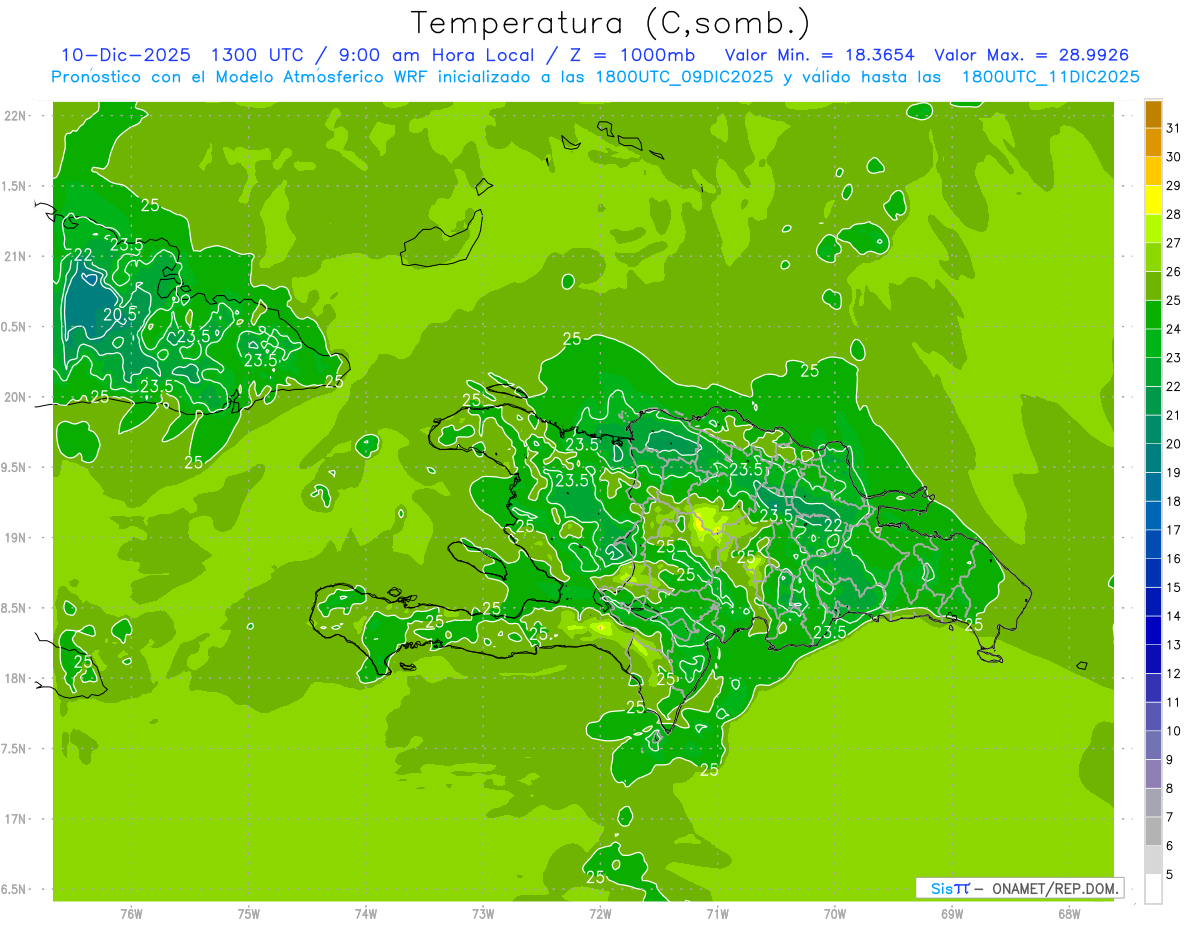Click the 75W longitude axis label
The height and width of the screenshot is (927, 1200).
[249, 913]
